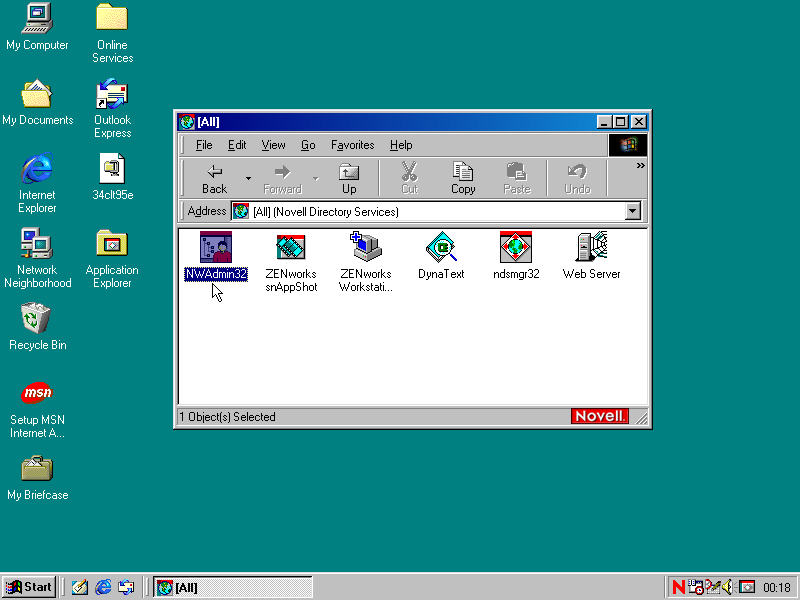Image resolution: width=800 pixels, height=600 pixels.
Task: Click the red Novell N tray icon
Action: (679, 587)
